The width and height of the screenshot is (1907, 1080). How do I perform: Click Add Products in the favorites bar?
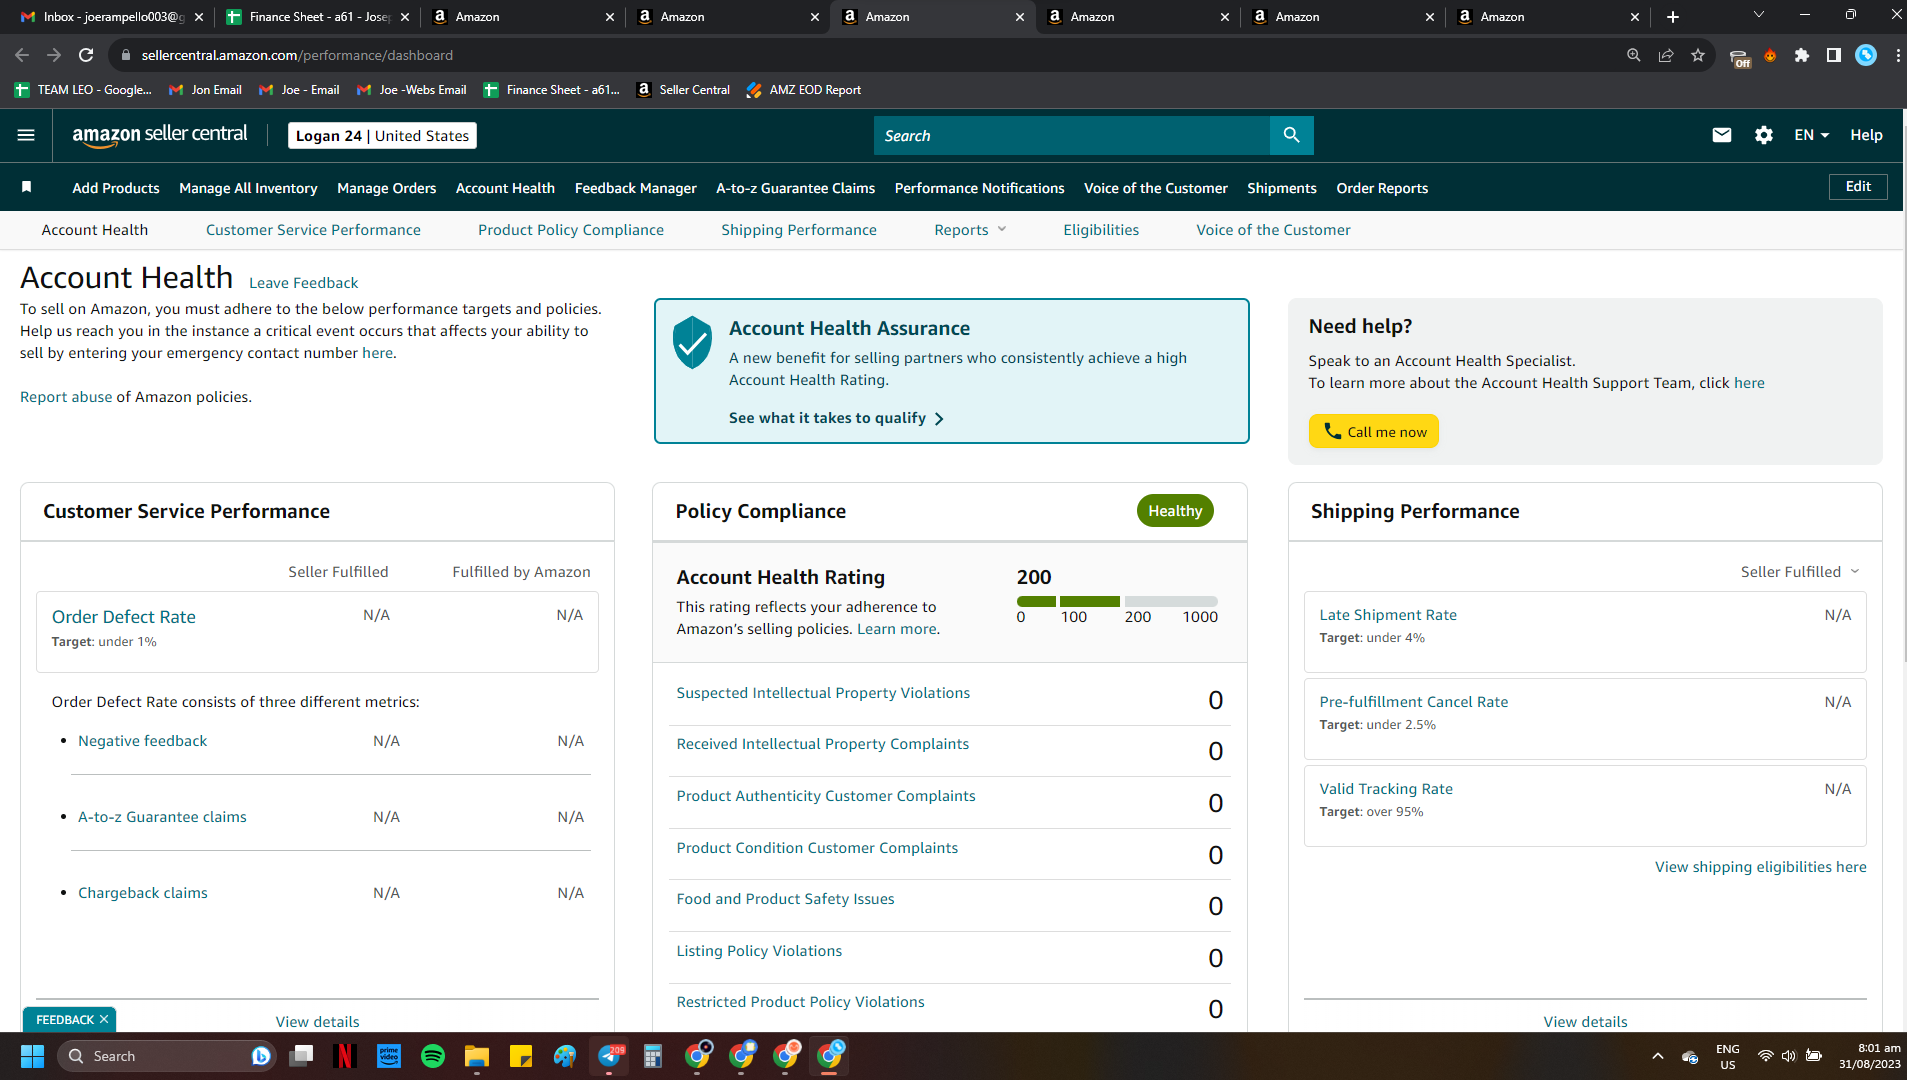[116, 188]
